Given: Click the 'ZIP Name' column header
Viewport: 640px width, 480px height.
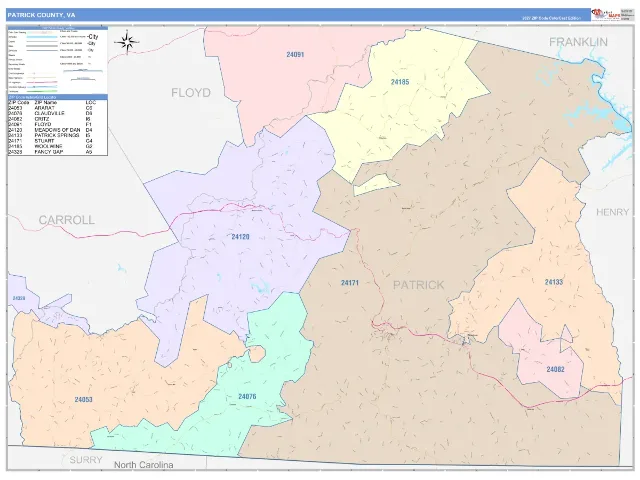Looking at the screenshot, I should coord(46,103).
